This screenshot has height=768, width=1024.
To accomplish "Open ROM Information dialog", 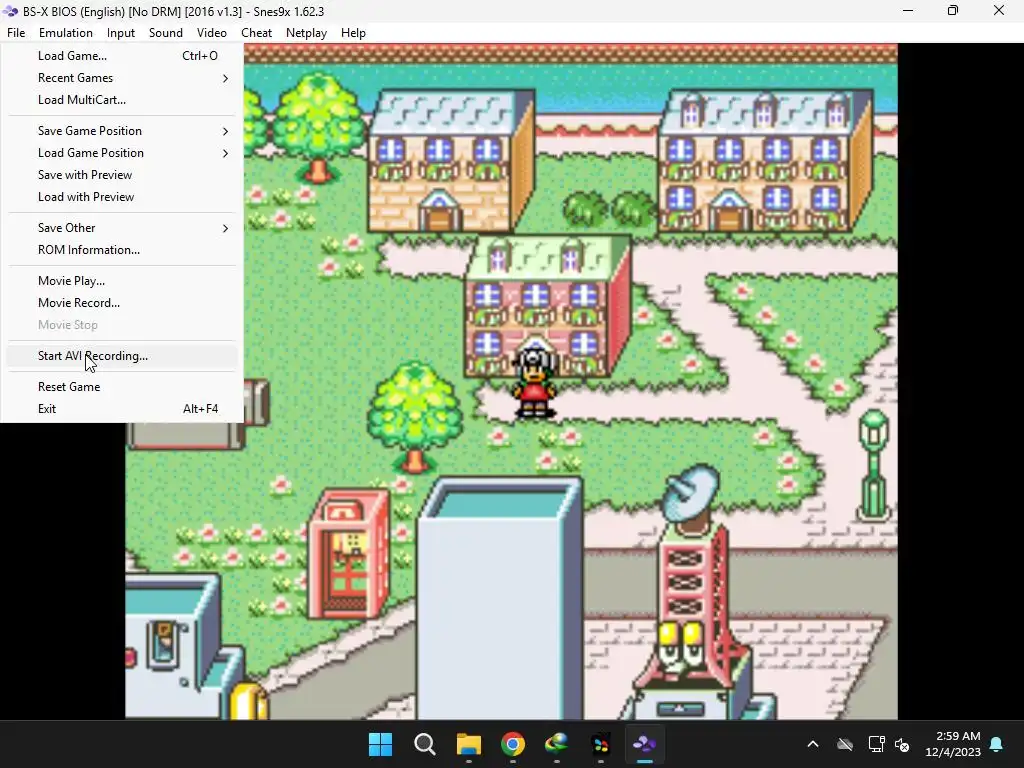I will click(122, 250).
